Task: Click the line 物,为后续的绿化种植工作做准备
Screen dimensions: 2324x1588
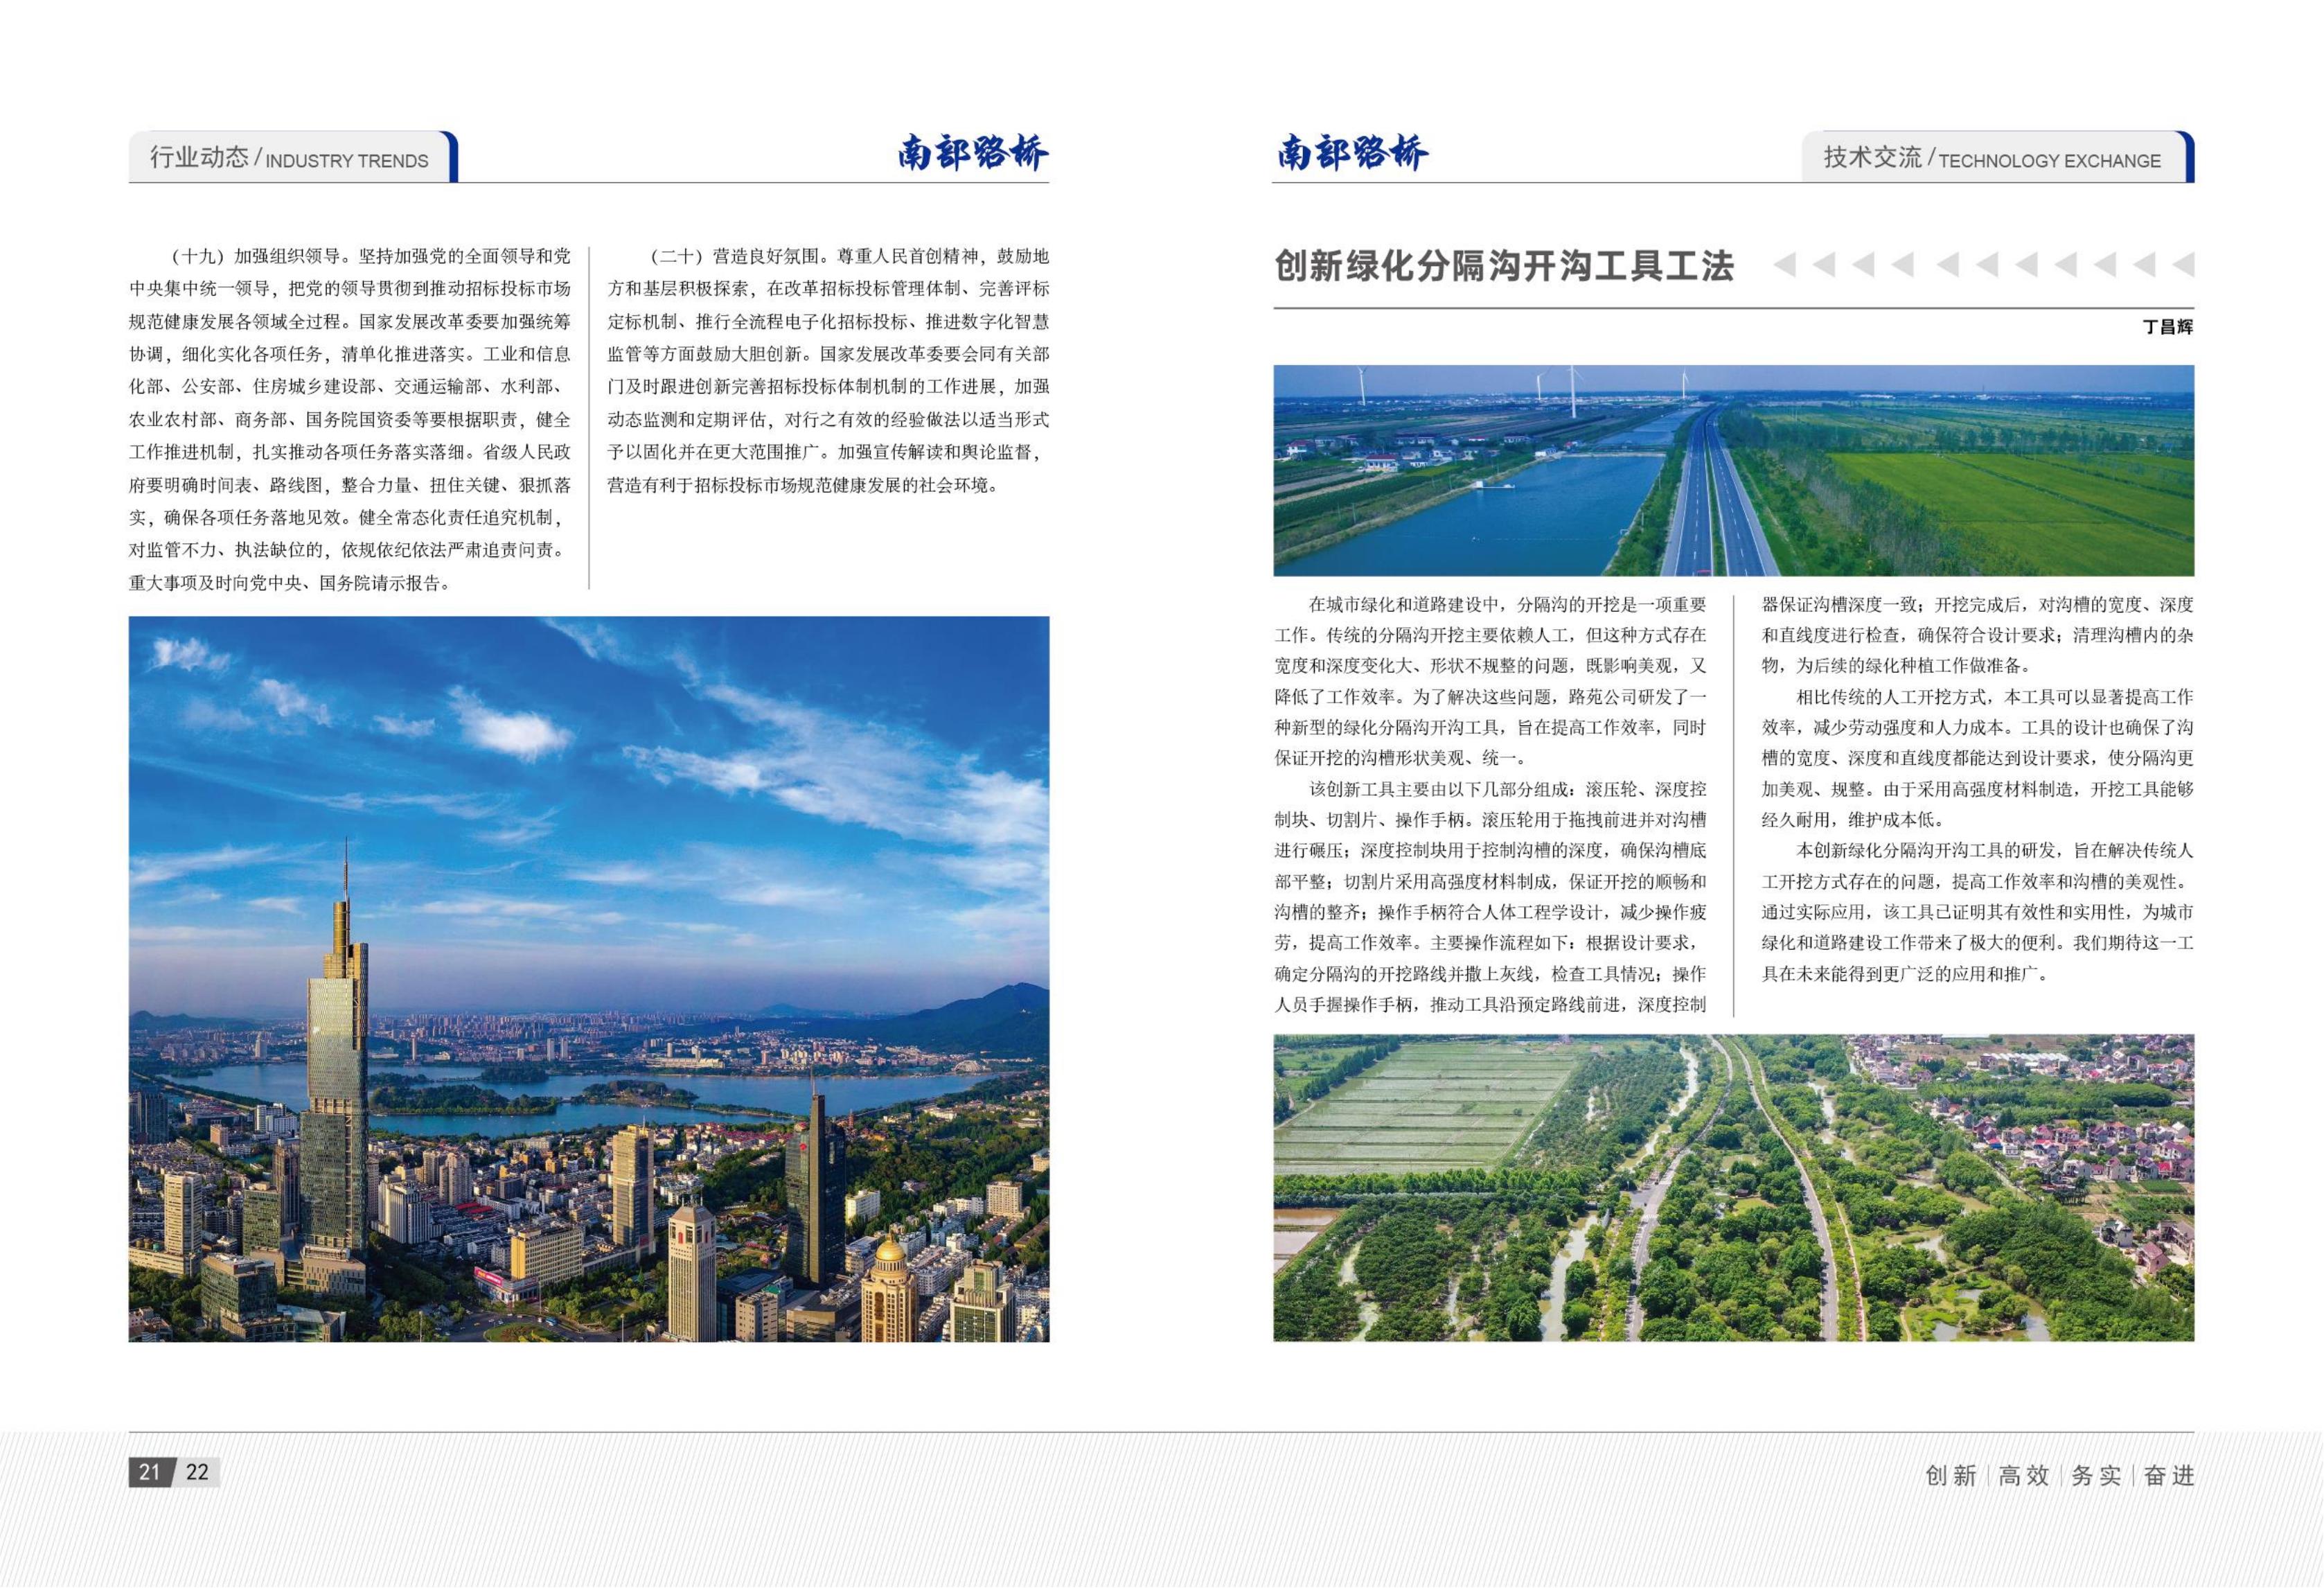Action: click(x=1897, y=666)
